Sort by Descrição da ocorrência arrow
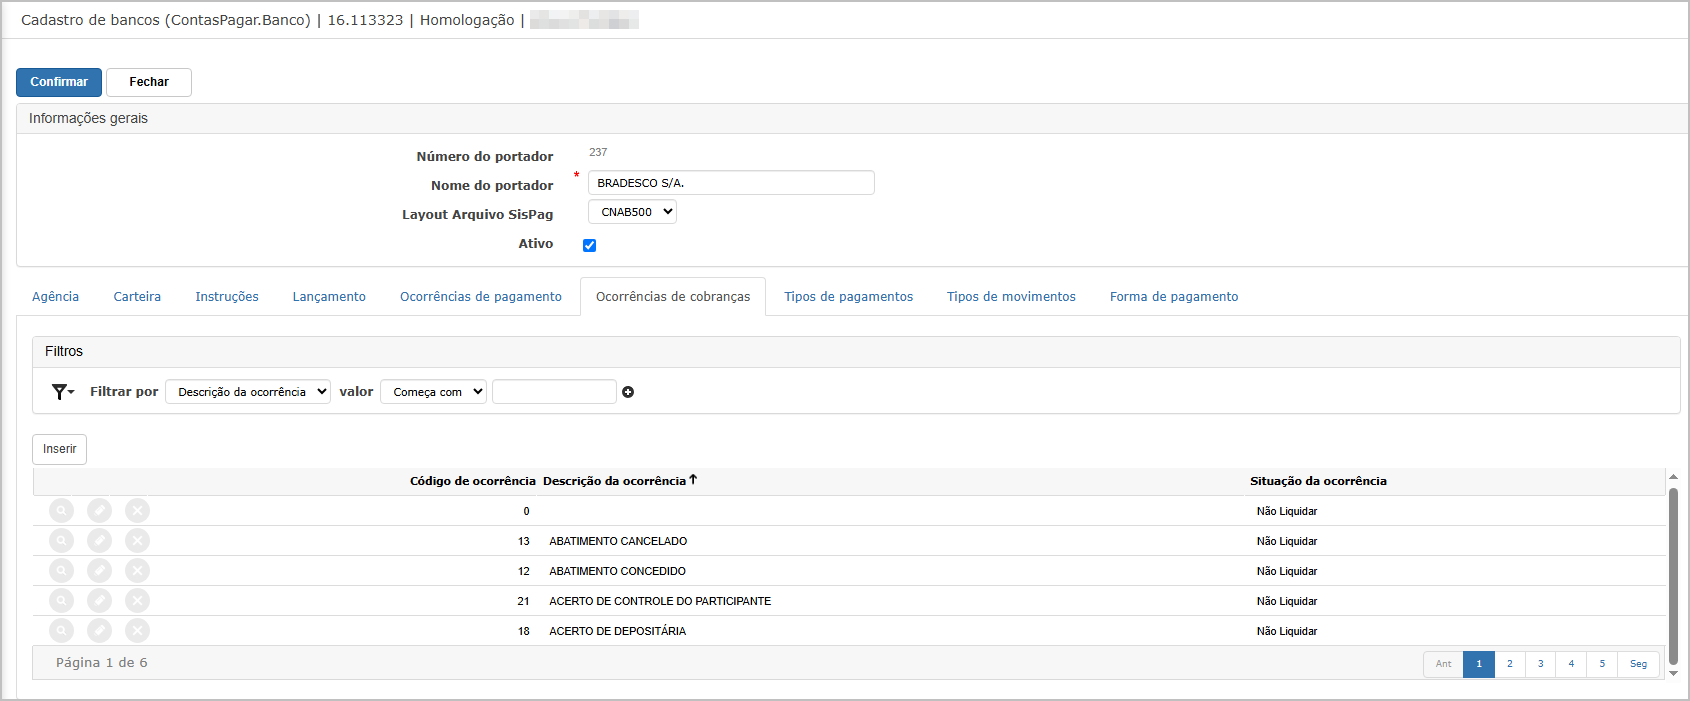The height and width of the screenshot is (701, 1690). click(693, 480)
